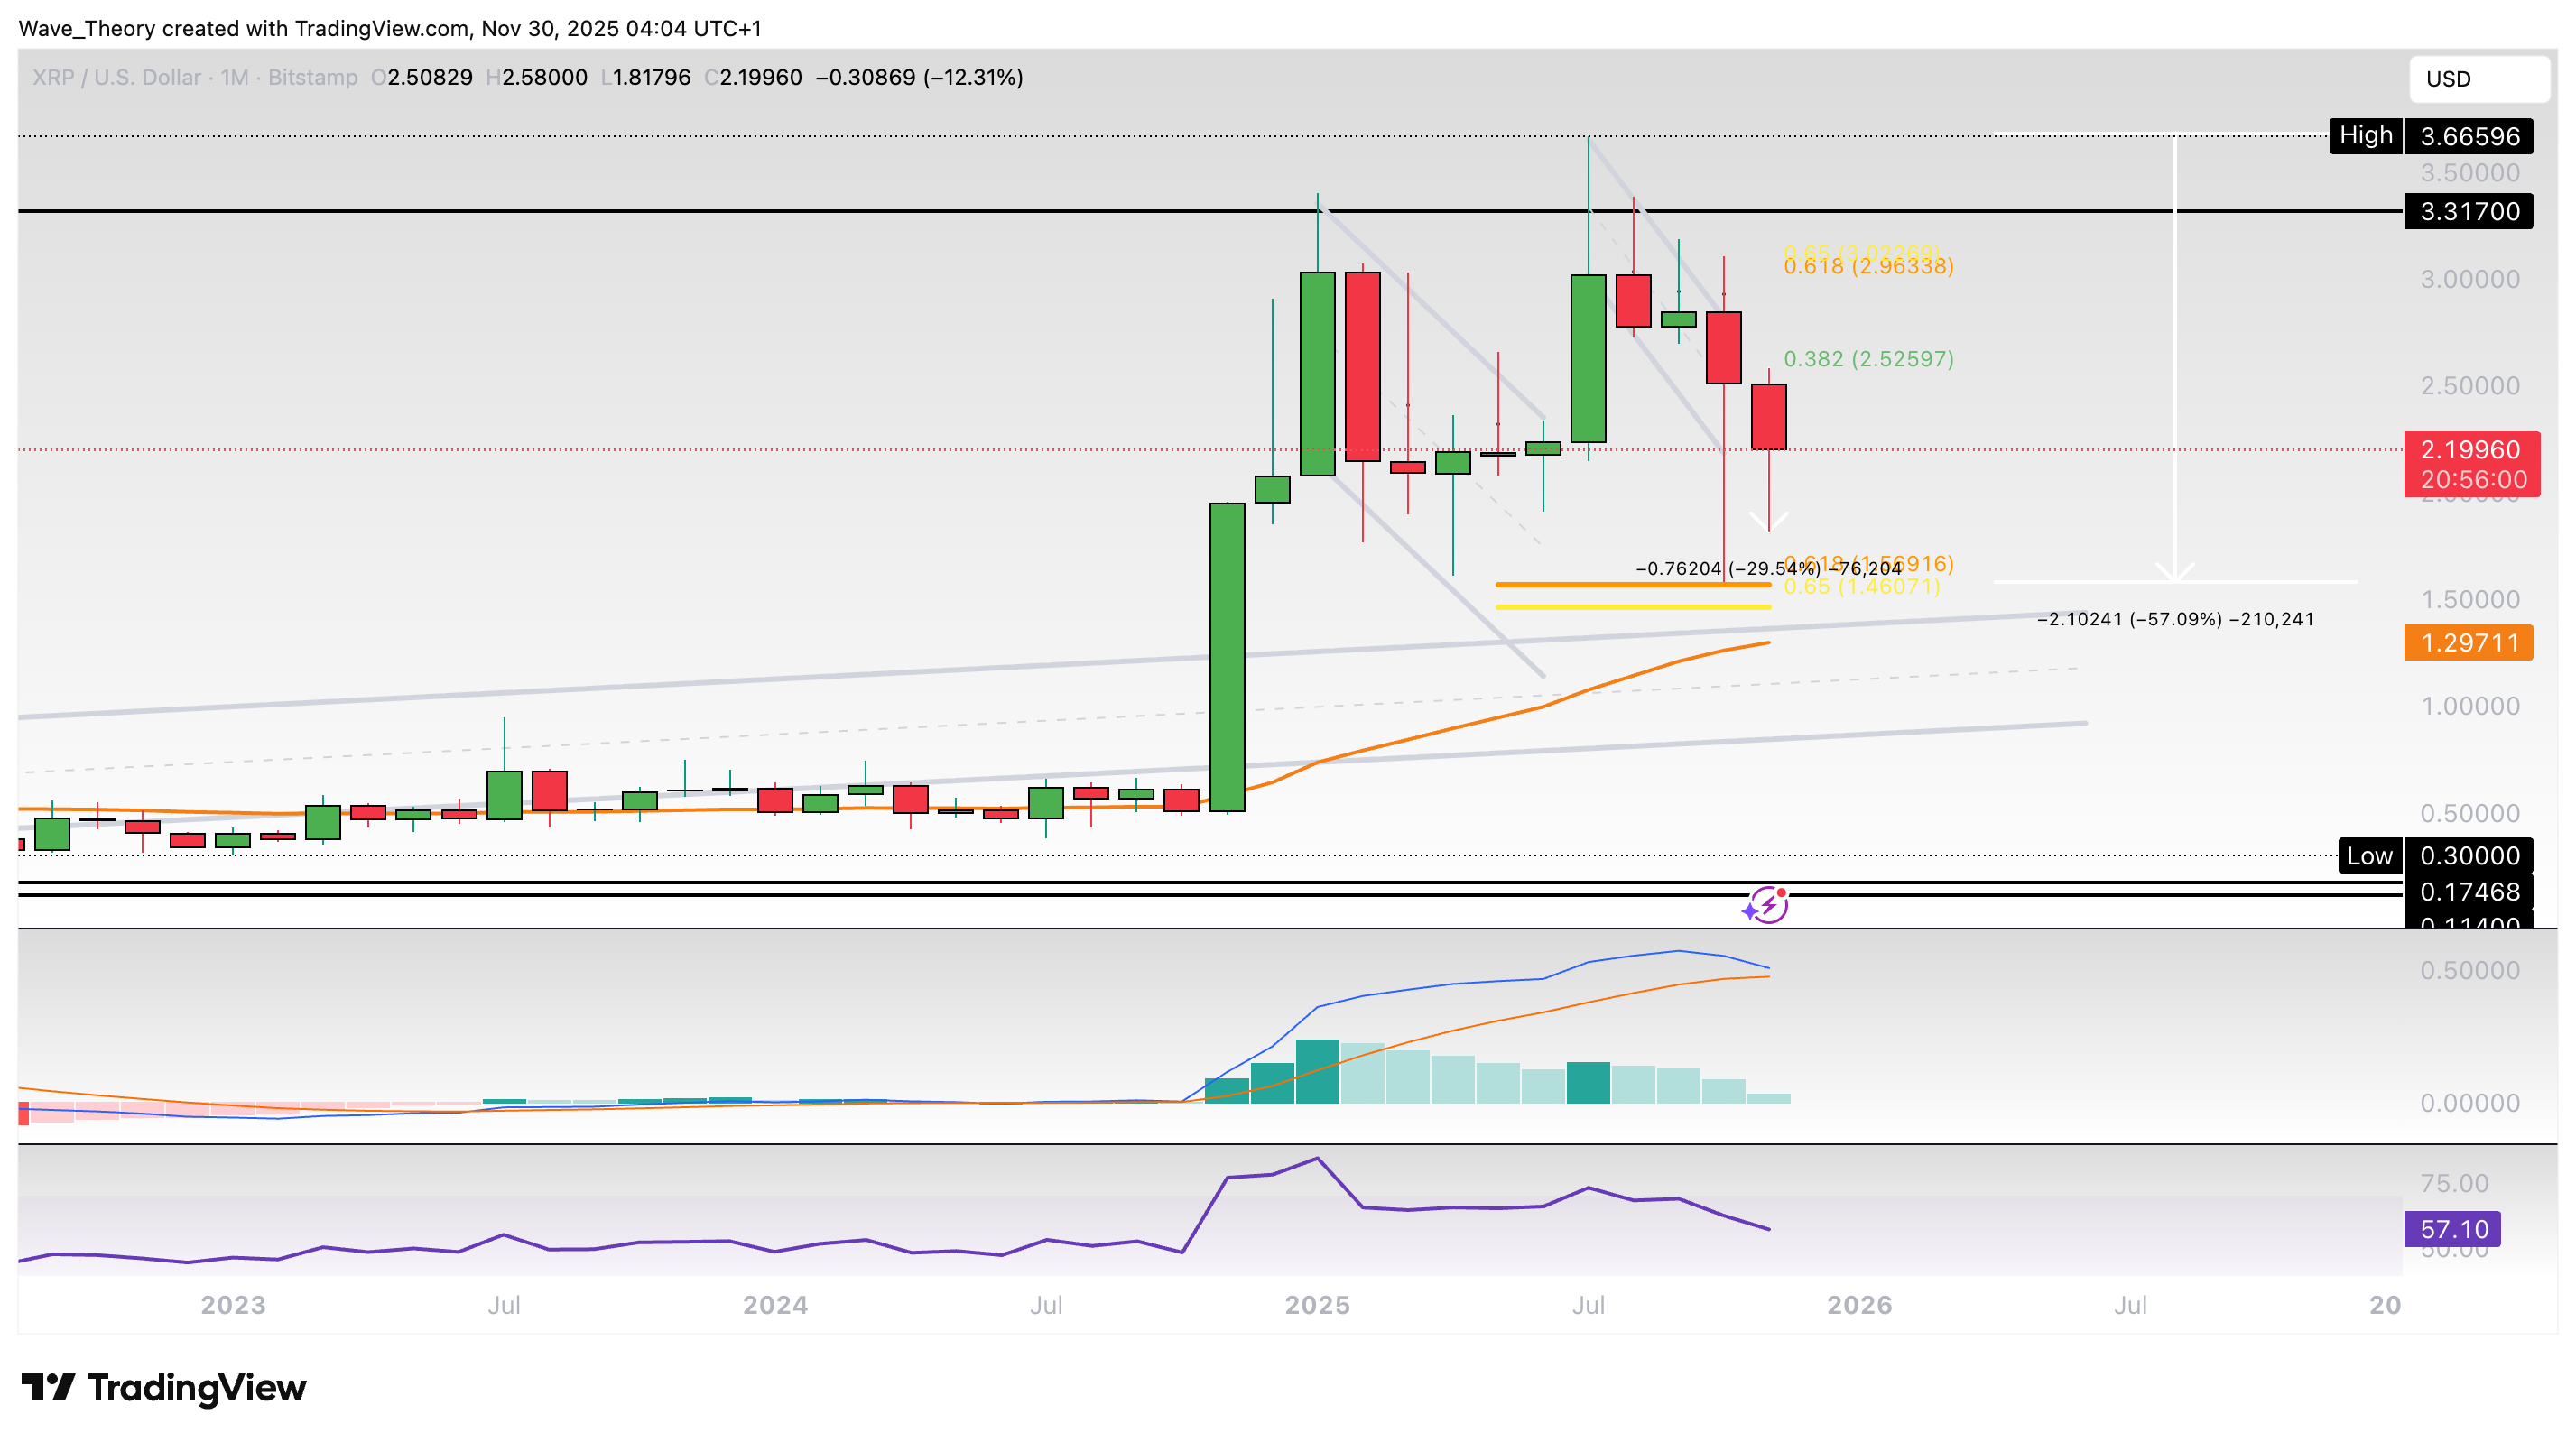Image resolution: width=2576 pixels, height=1442 pixels.
Task: Select the 0.382 (2.52597) Fibonacci label
Action: (1868, 359)
